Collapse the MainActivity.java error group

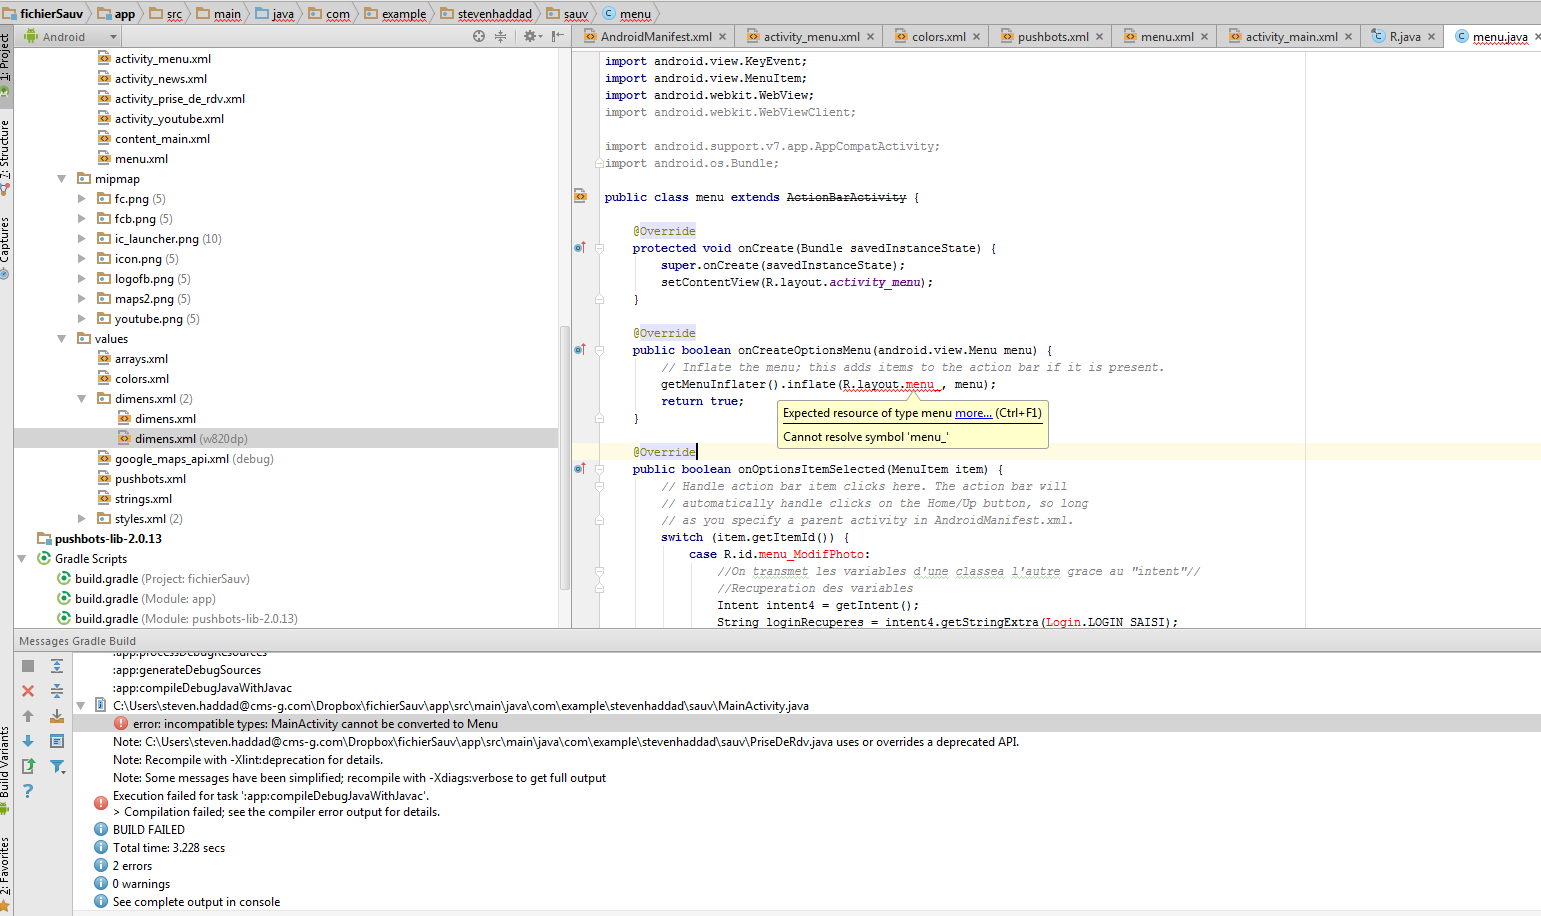pos(81,706)
